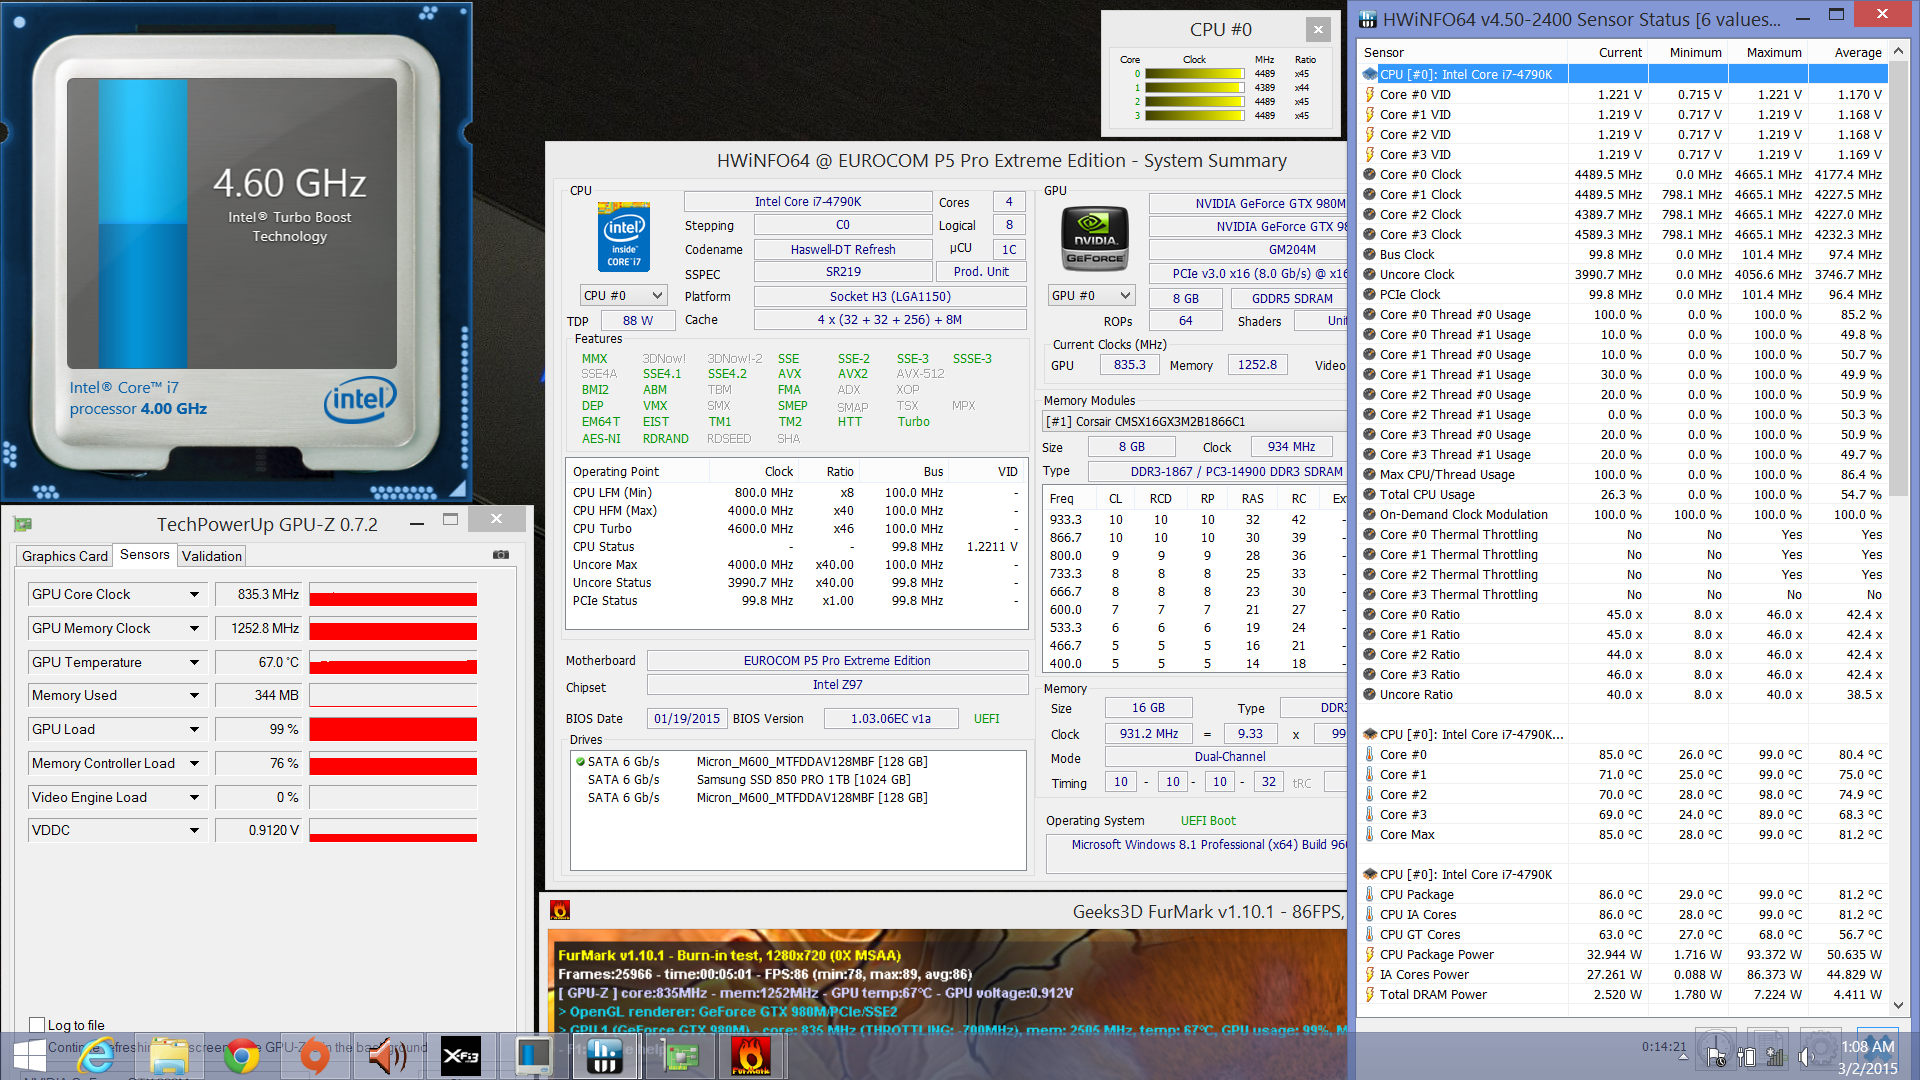The width and height of the screenshot is (1920, 1080).
Task: Click the EUROCOM P5 Pro Extreme Edition motherboard field
Action: pyautogui.click(x=837, y=661)
